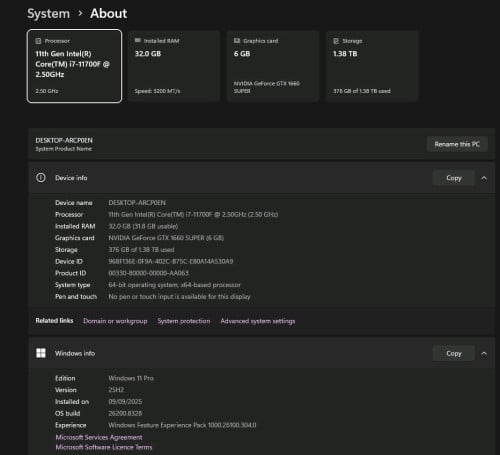
Task: Click the 32.0 GB (31.8 GB usable) value
Action: point(143,226)
